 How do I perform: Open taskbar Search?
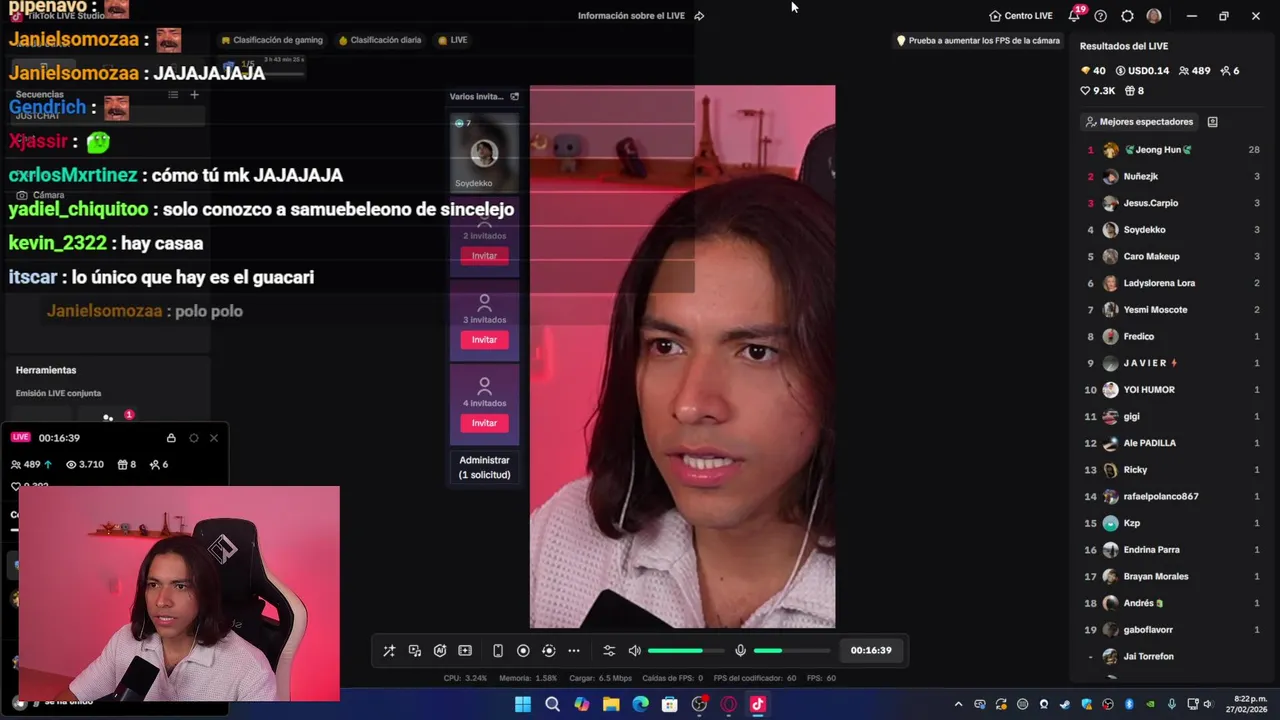click(x=552, y=704)
